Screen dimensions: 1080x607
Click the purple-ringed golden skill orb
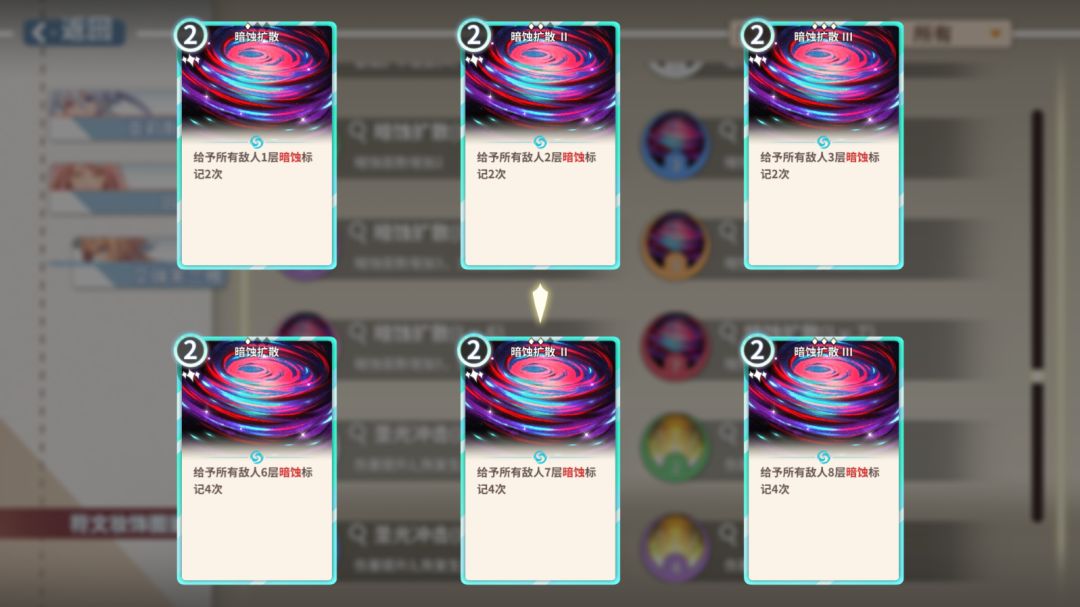(676, 547)
